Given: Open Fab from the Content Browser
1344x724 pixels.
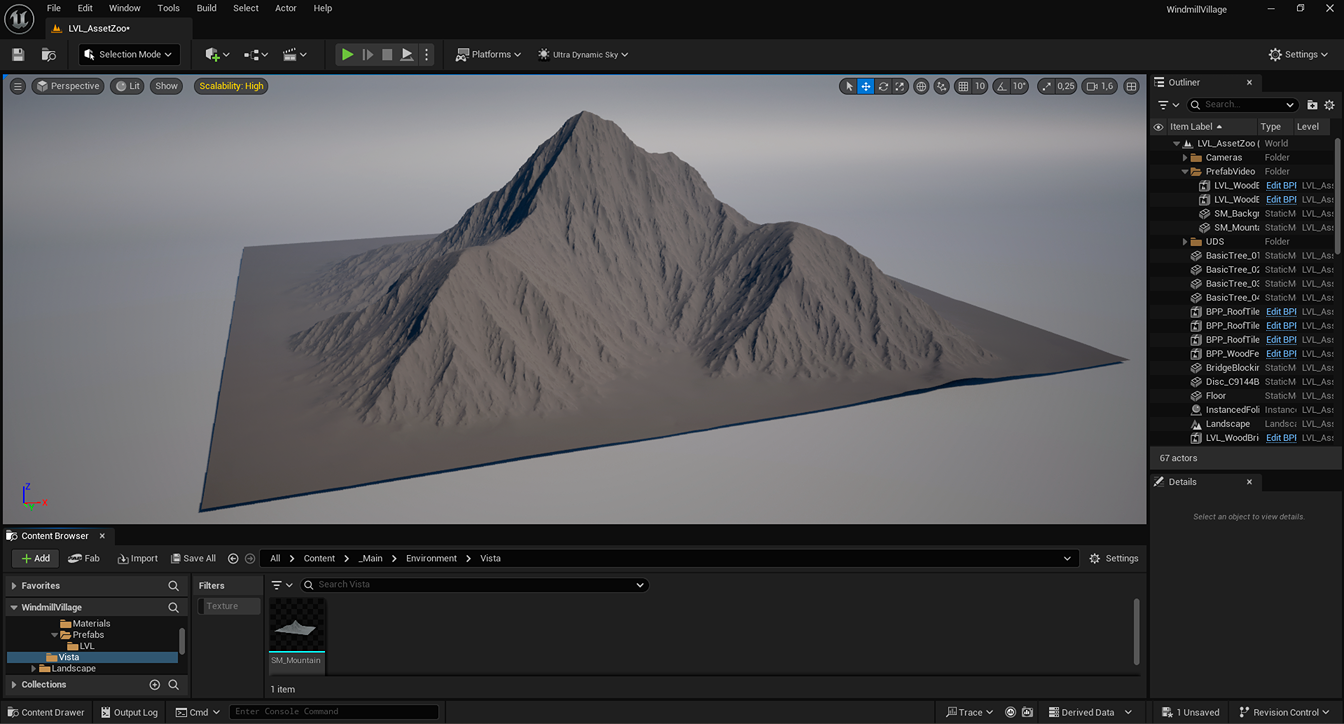Looking at the screenshot, I should tap(83, 558).
